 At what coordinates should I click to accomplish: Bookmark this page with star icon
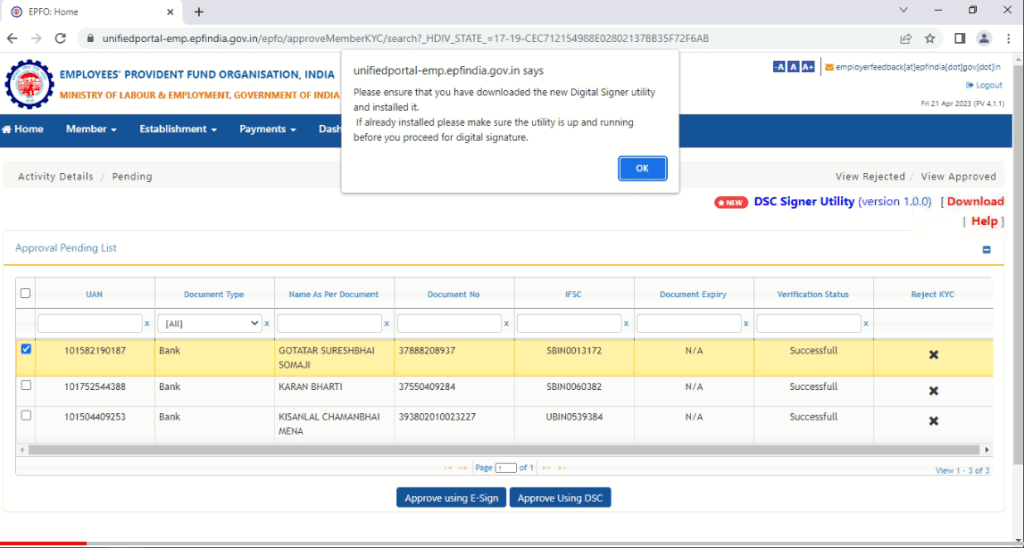(930, 39)
